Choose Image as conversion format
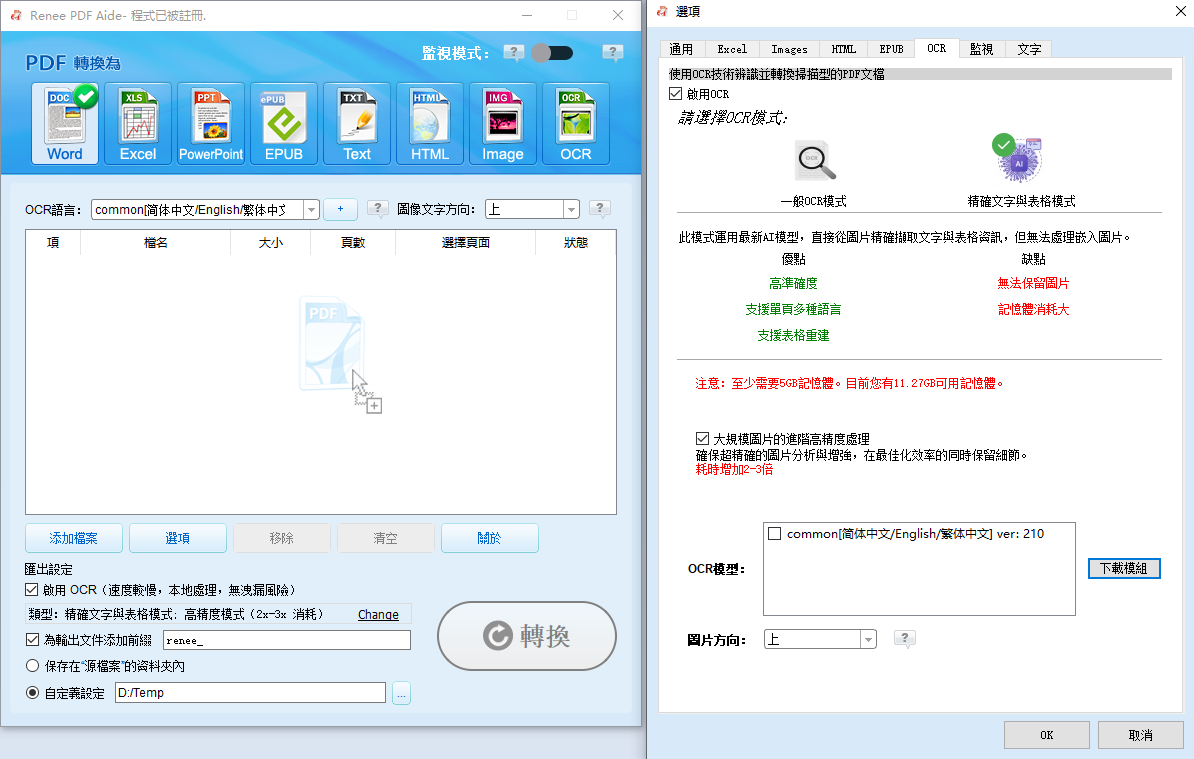1194x759 pixels. [503, 123]
